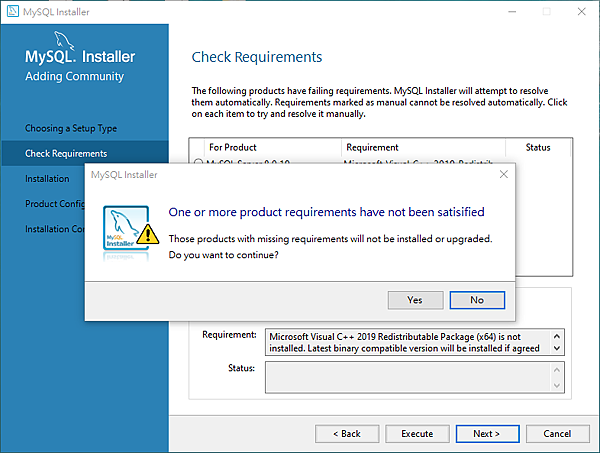Select the Check Requirements step
This screenshot has height=453, width=600.
point(66,154)
